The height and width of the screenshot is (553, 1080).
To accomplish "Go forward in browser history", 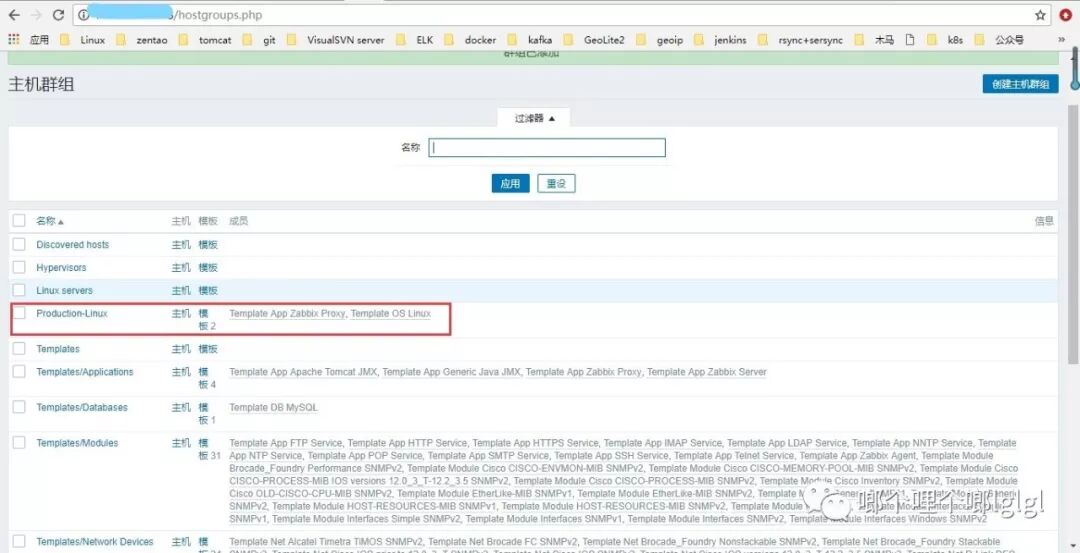I will click(x=36, y=14).
